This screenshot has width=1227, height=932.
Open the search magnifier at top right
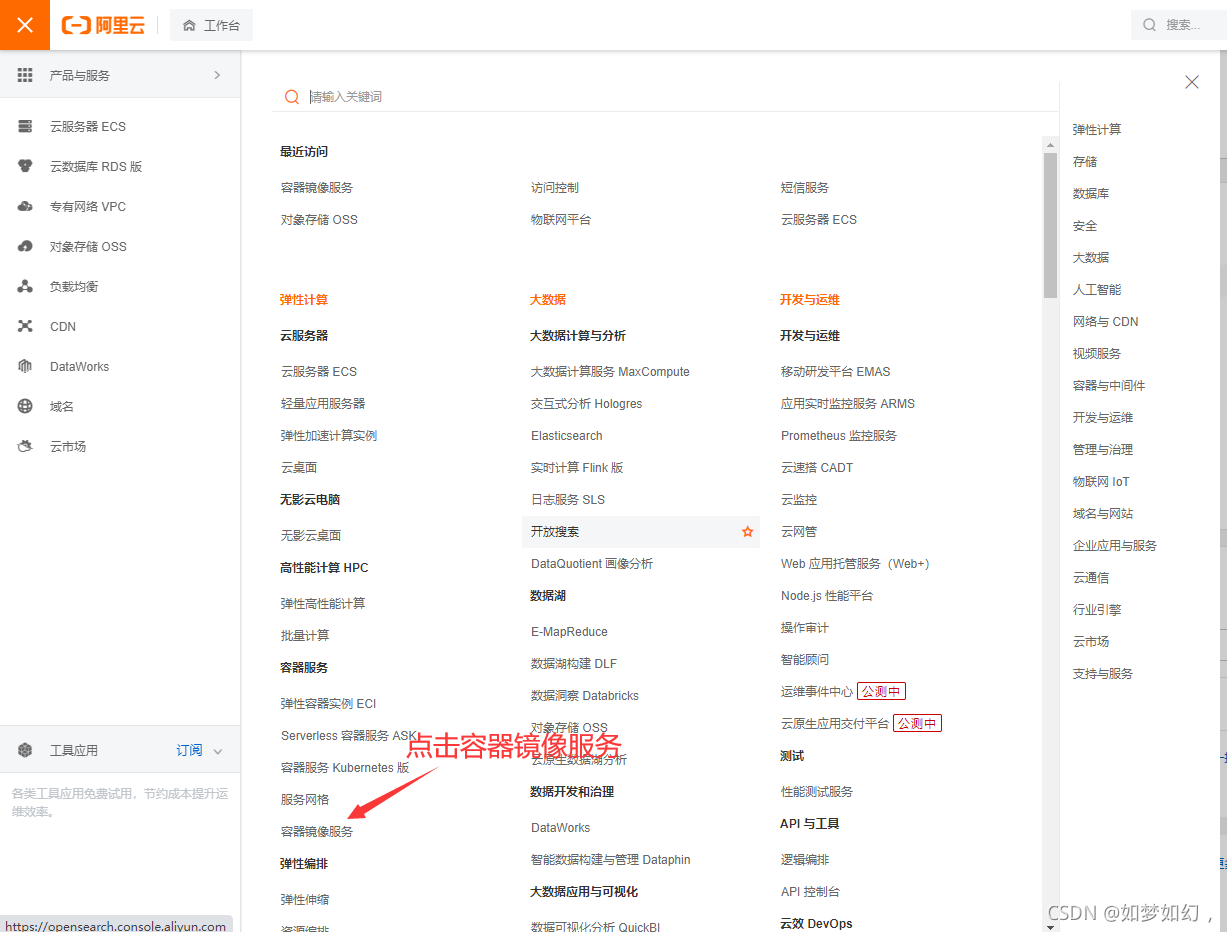[x=1149, y=25]
